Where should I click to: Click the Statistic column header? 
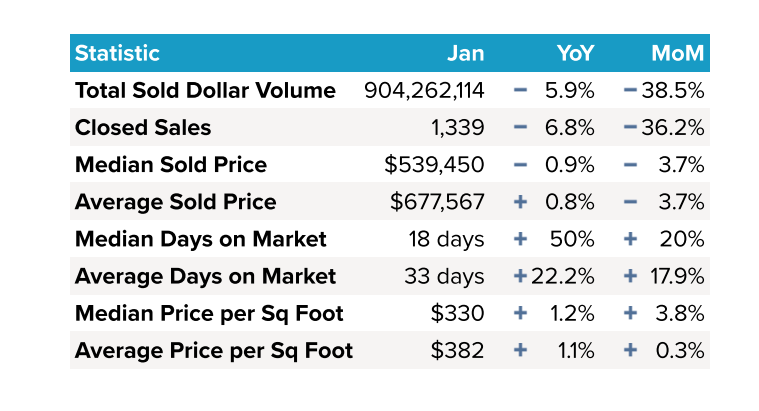117,53
